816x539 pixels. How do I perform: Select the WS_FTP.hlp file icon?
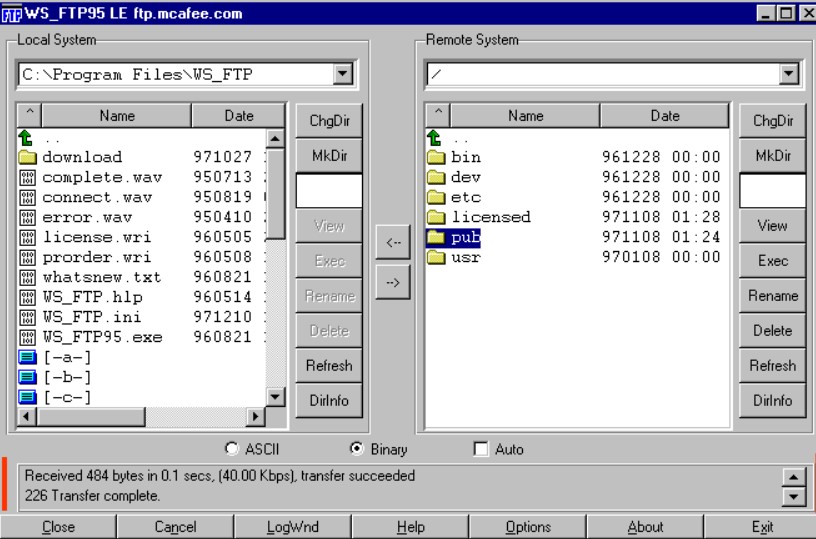click(27, 297)
